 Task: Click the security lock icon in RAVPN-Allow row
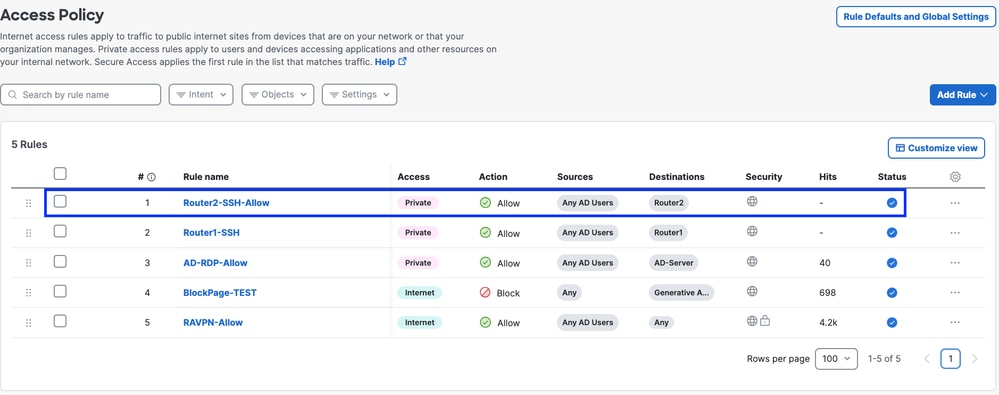pos(765,321)
